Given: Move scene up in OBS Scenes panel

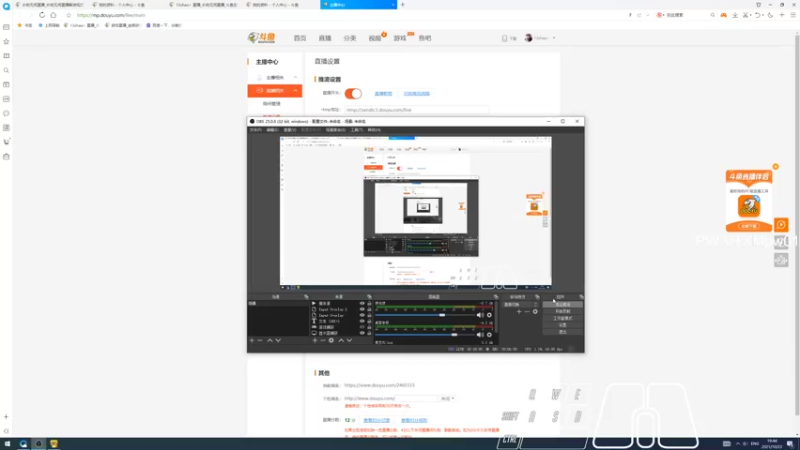Looking at the screenshot, I should 270,340.
